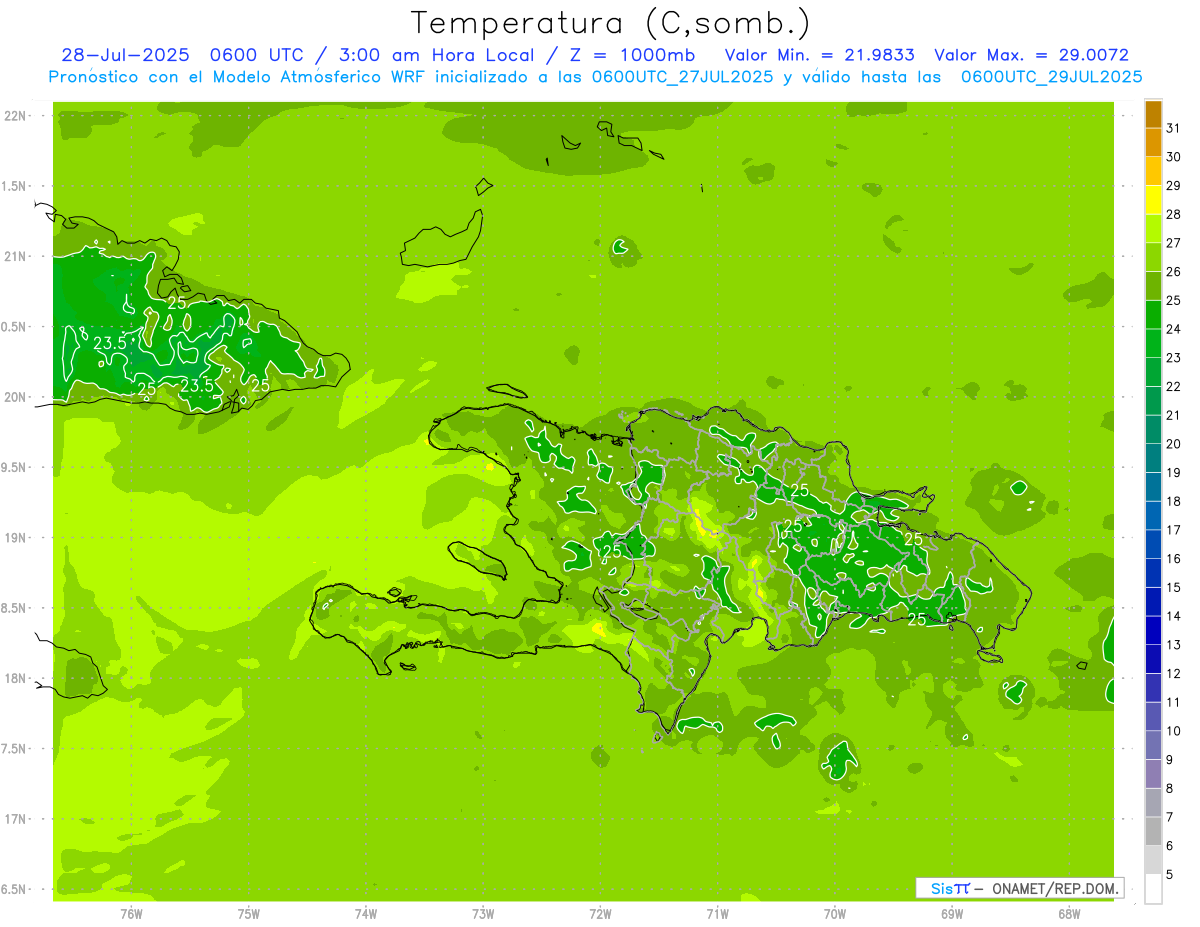Image resolution: width=1200 pixels, height=927 pixels.
Task: Select the date "28-Jul-2025" in header
Action: point(127,55)
